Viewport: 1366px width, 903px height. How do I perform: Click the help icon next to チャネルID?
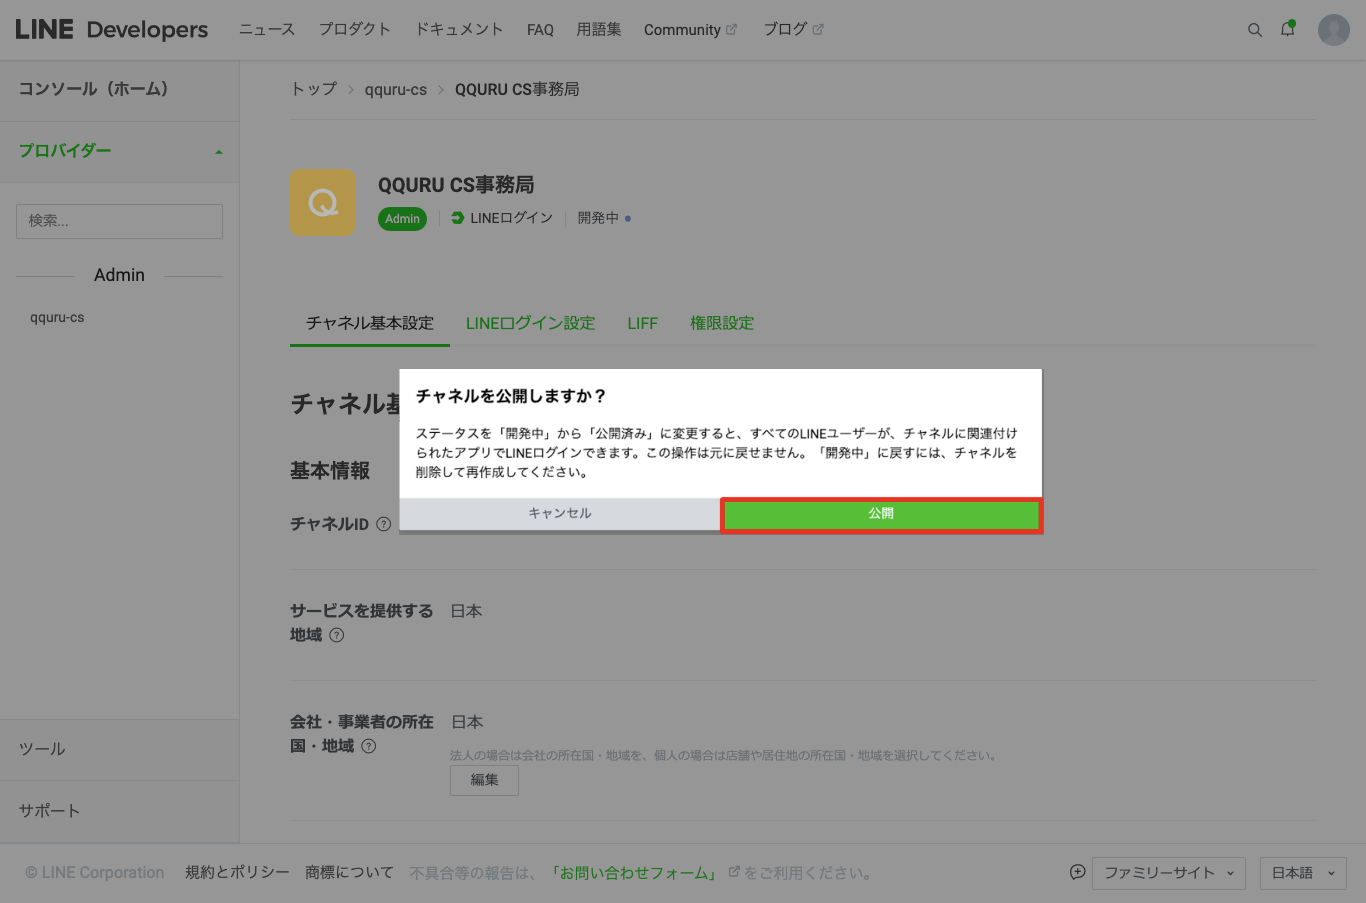click(383, 524)
